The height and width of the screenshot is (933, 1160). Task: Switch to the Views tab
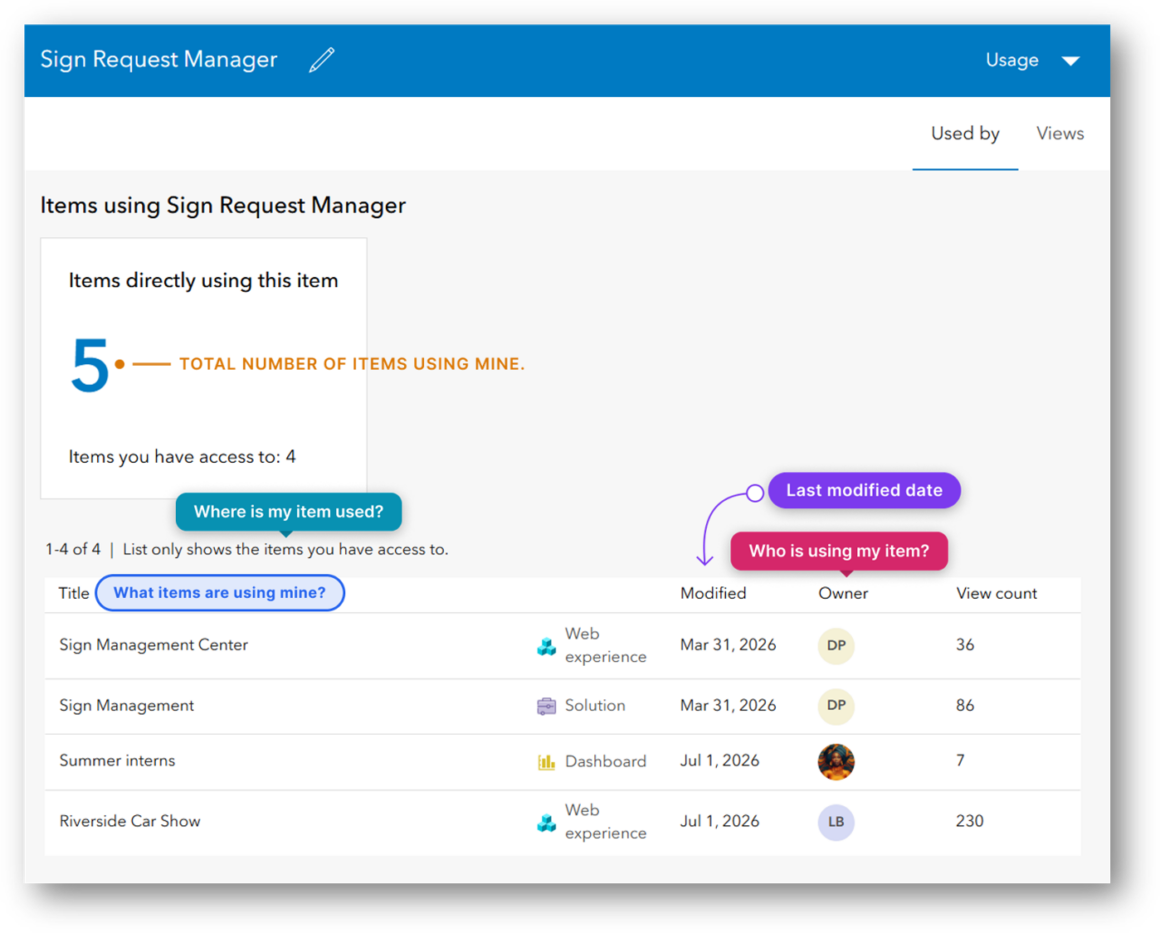1059,133
